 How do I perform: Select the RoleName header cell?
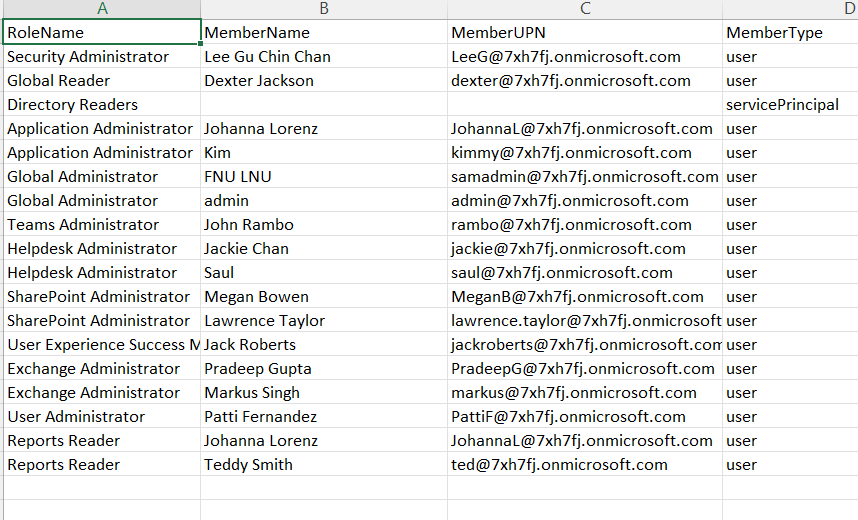(102, 32)
